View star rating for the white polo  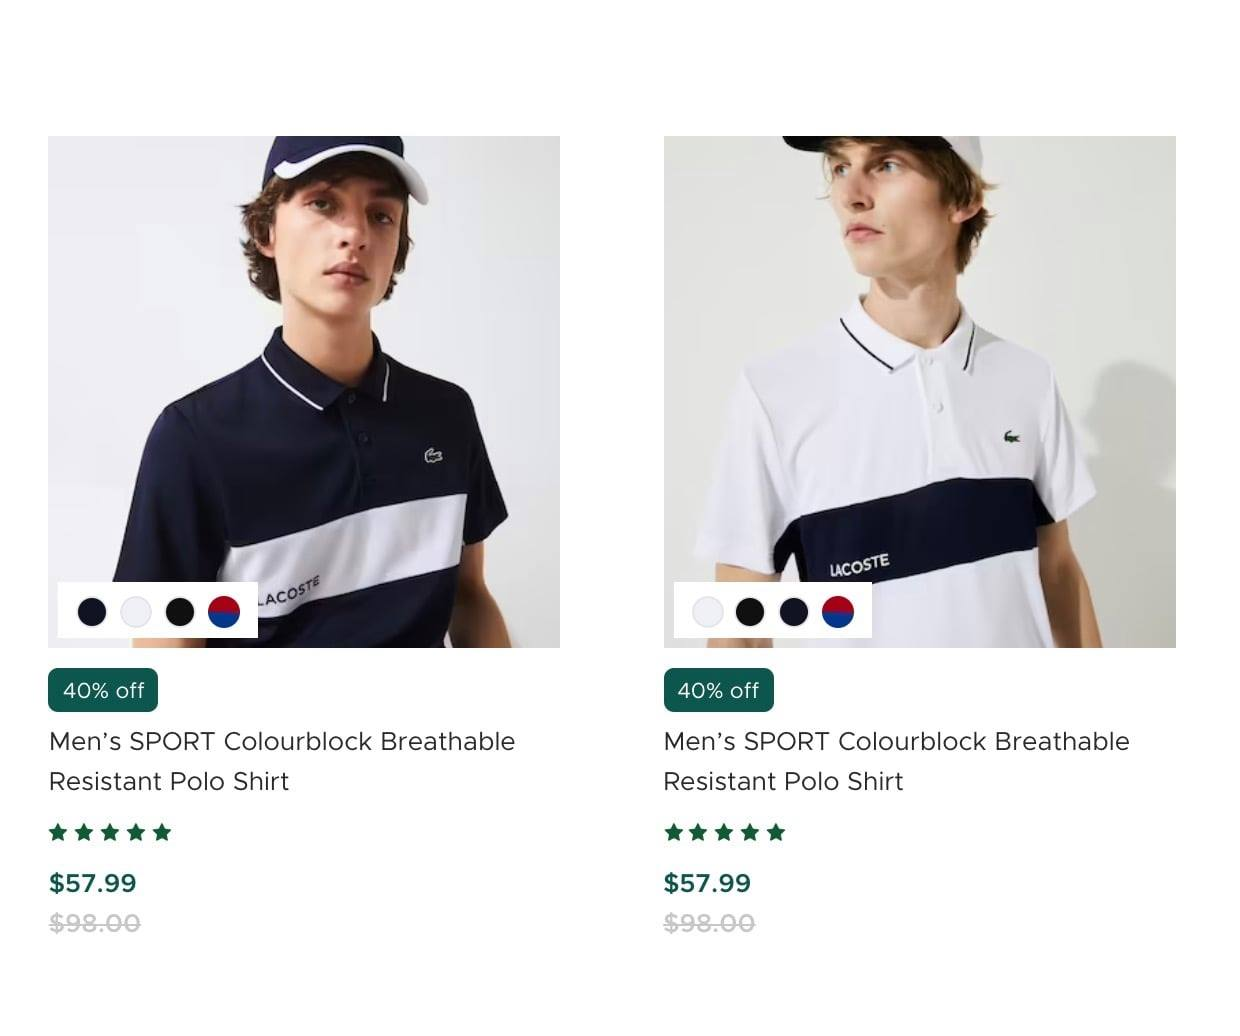pyautogui.click(x=725, y=832)
